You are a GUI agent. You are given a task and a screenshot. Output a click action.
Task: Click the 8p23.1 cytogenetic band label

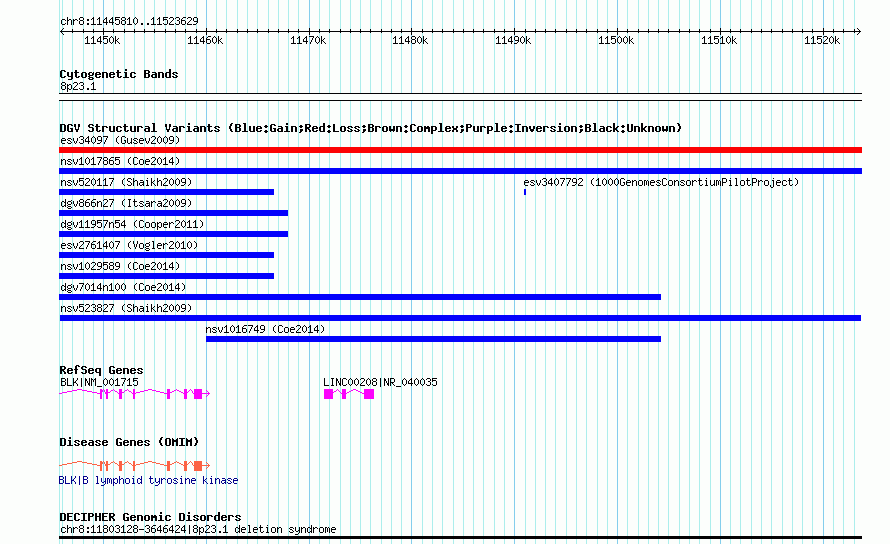[x=78, y=86]
